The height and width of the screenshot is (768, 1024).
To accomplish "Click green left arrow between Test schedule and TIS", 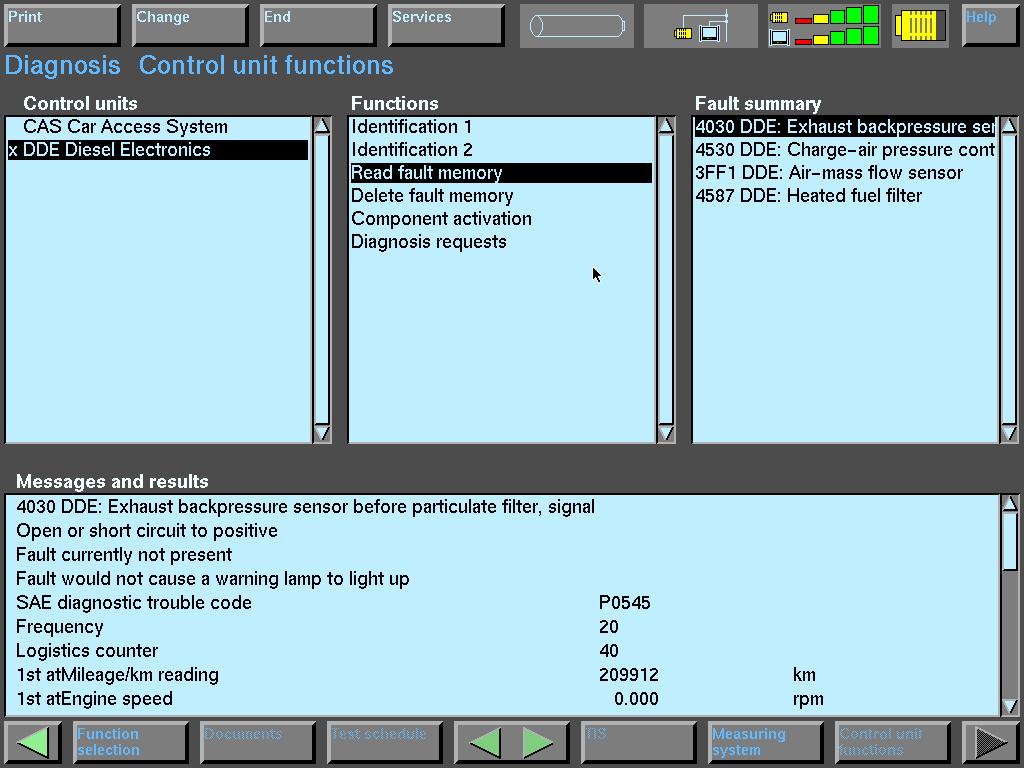I will [485, 742].
